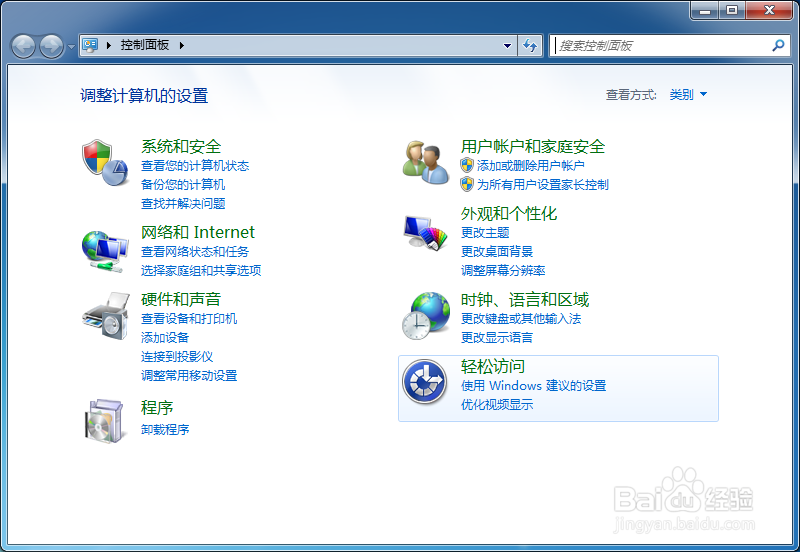
Task: Open the Network and Internet globe icon
Action: click(105, 252)
